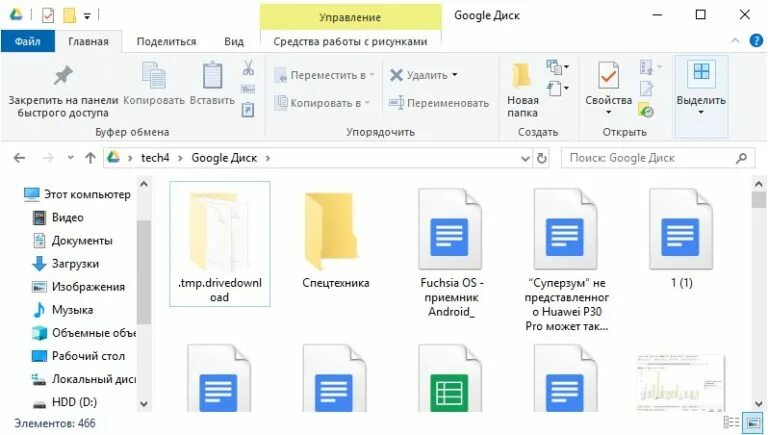Open Изображения in navigation pane
This screenshot has width=768, height=435.
[78, 287]
